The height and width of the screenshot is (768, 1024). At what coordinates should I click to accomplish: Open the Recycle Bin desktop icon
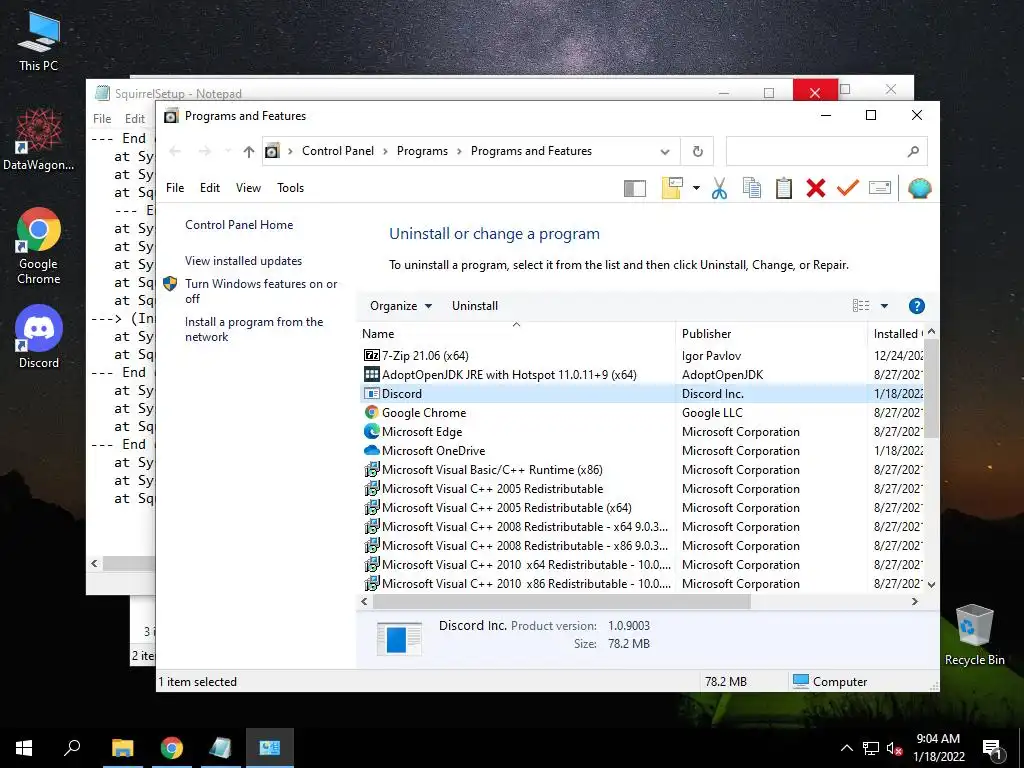(x=974, y=635)
